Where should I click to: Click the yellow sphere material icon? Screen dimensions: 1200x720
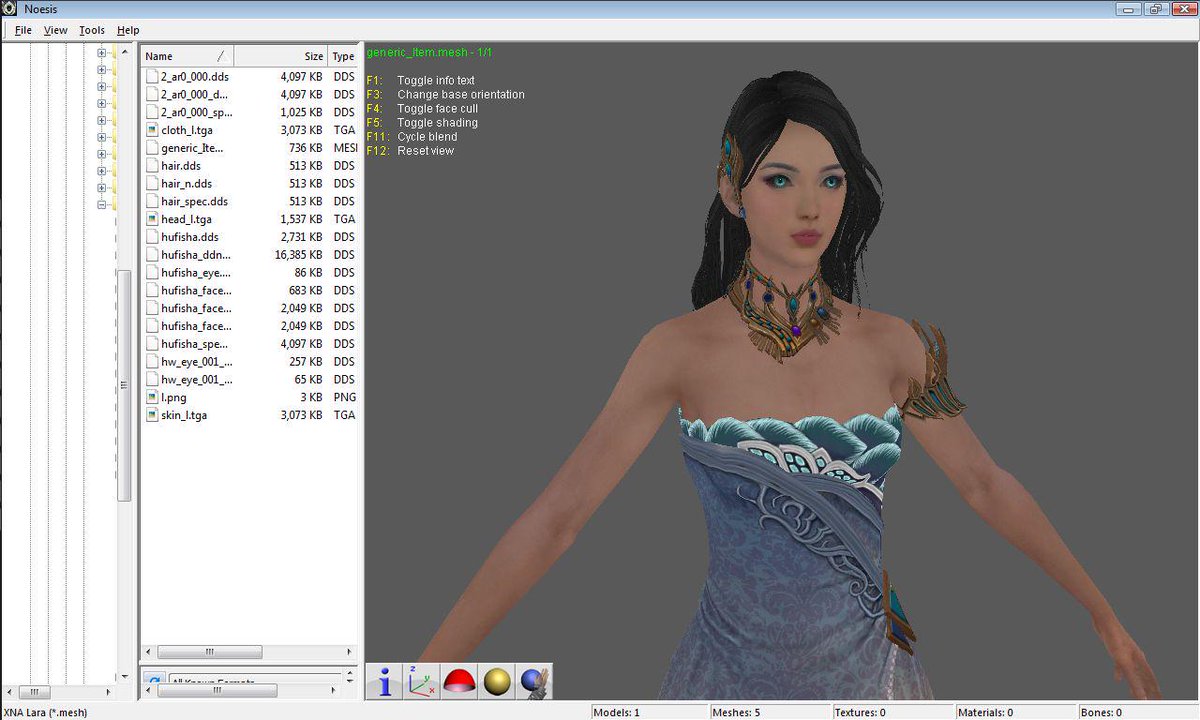click(495, 680)
